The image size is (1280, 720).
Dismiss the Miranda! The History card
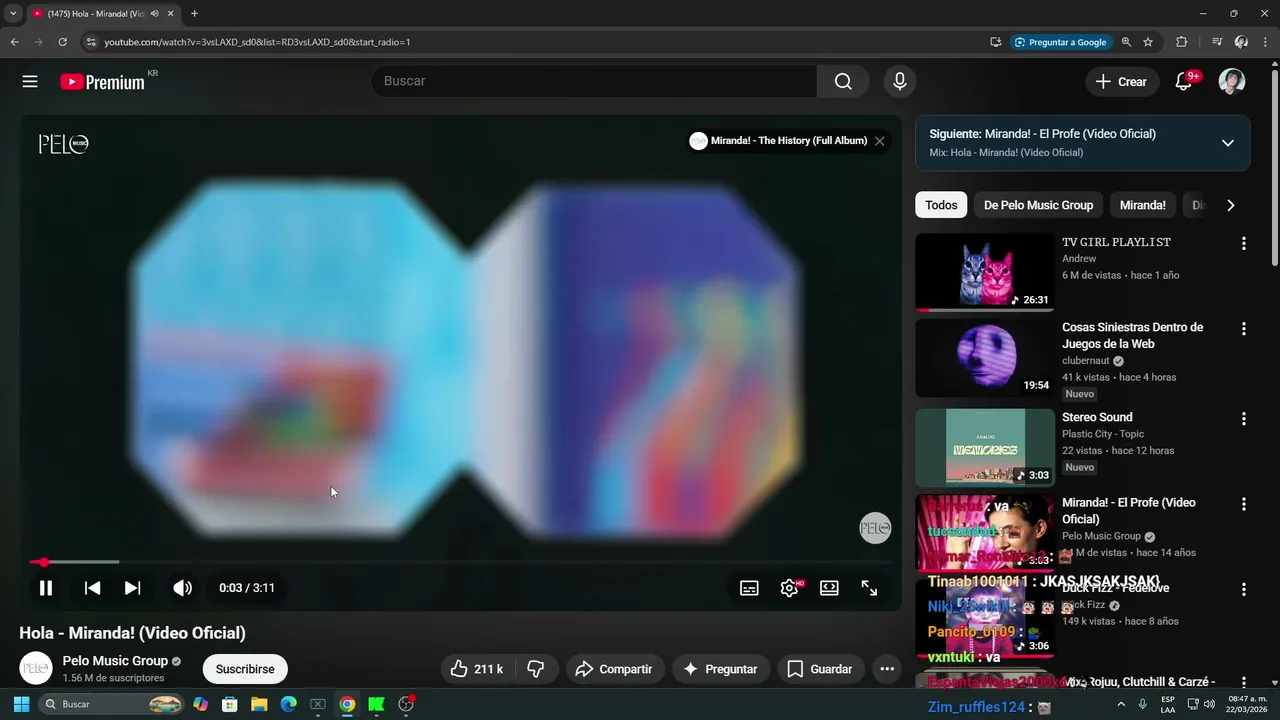pyautogui.click(x=880, y=141)
